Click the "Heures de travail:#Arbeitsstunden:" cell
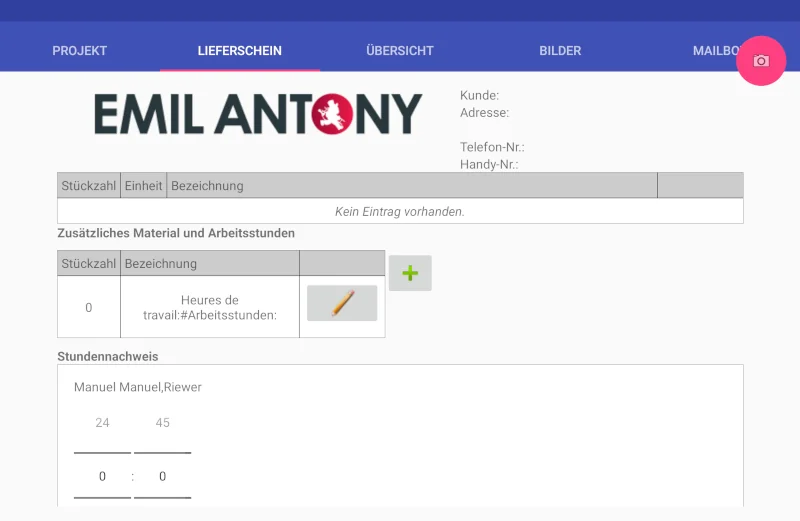The image size is (800, 521). point(210,307)
